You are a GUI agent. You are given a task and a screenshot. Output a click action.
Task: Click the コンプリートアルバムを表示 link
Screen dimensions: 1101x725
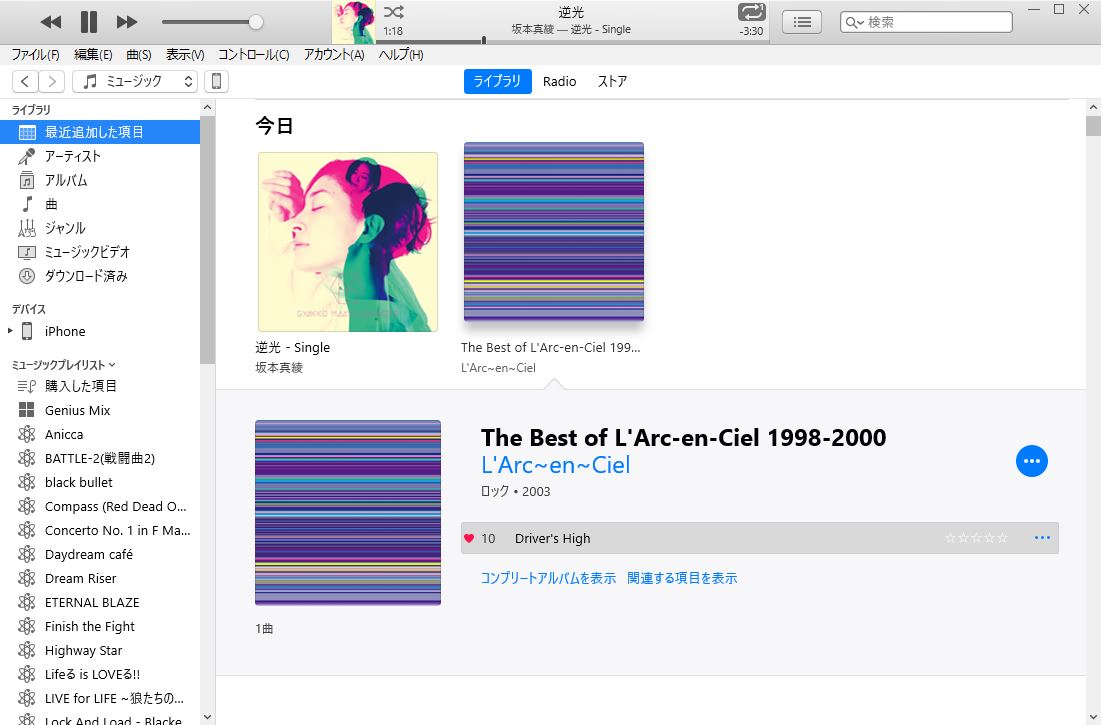click(548, 578)
